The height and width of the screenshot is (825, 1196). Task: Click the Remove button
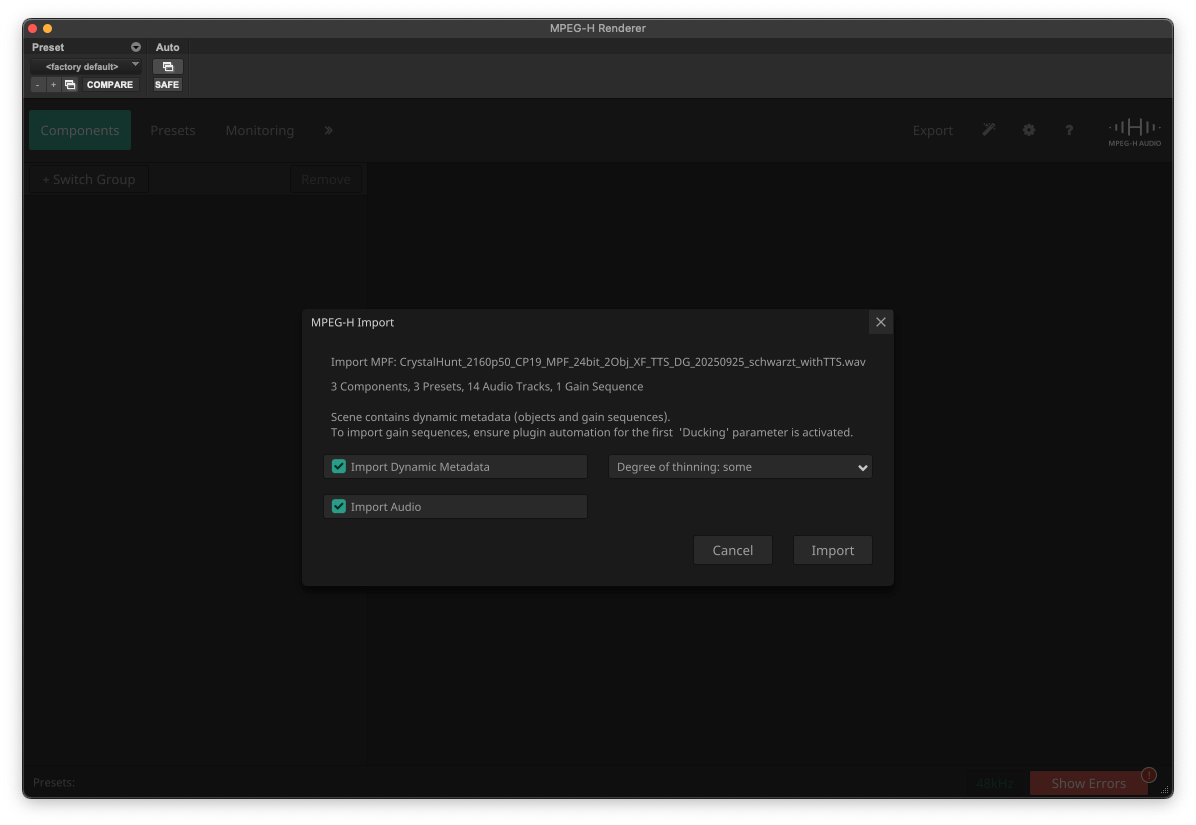click(x=326, y=179)
